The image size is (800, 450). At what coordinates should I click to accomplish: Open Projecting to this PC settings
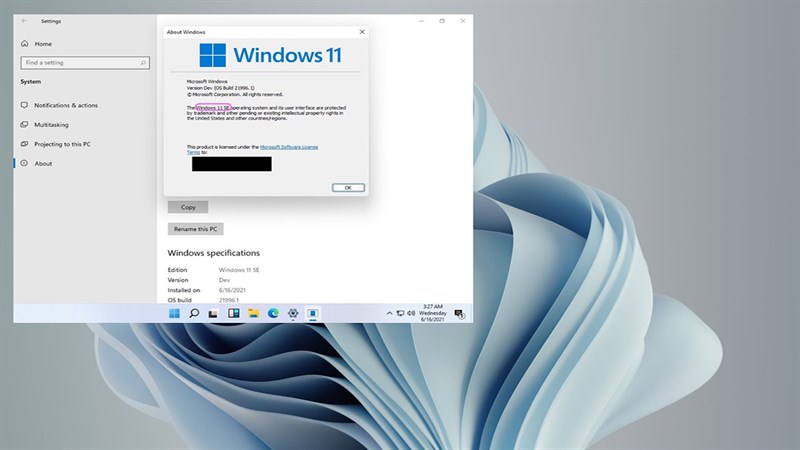point(62,144)
